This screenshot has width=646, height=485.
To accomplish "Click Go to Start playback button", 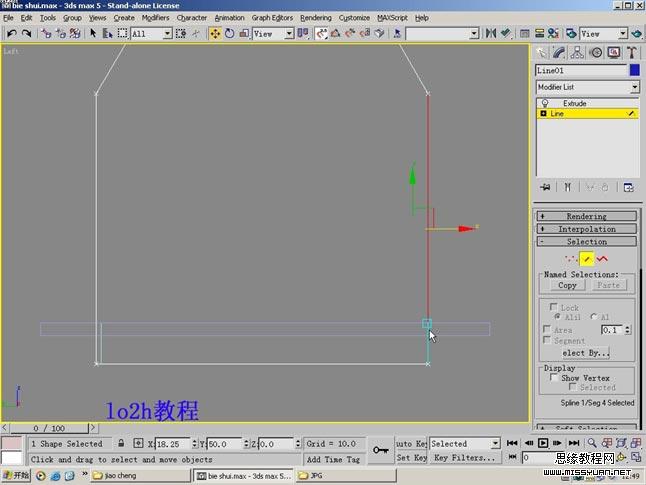I will pos(512,443).
